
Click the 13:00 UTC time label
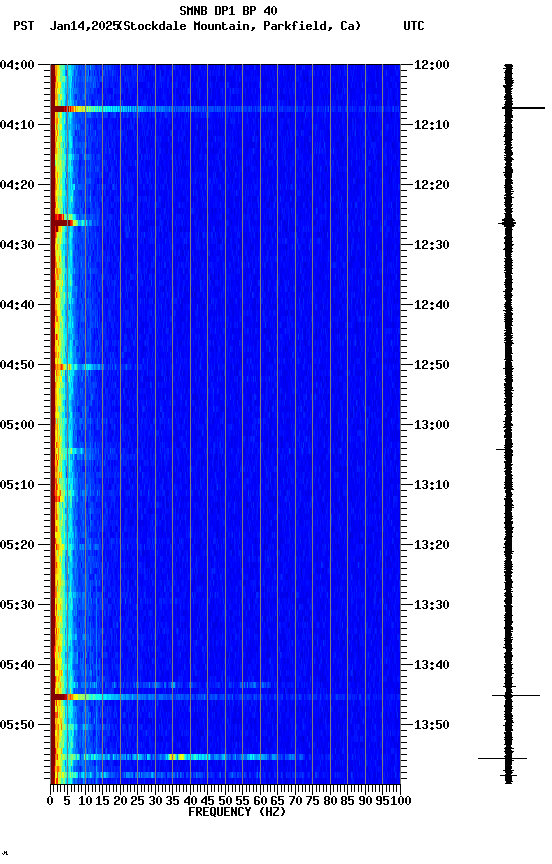tap(432, 425)
